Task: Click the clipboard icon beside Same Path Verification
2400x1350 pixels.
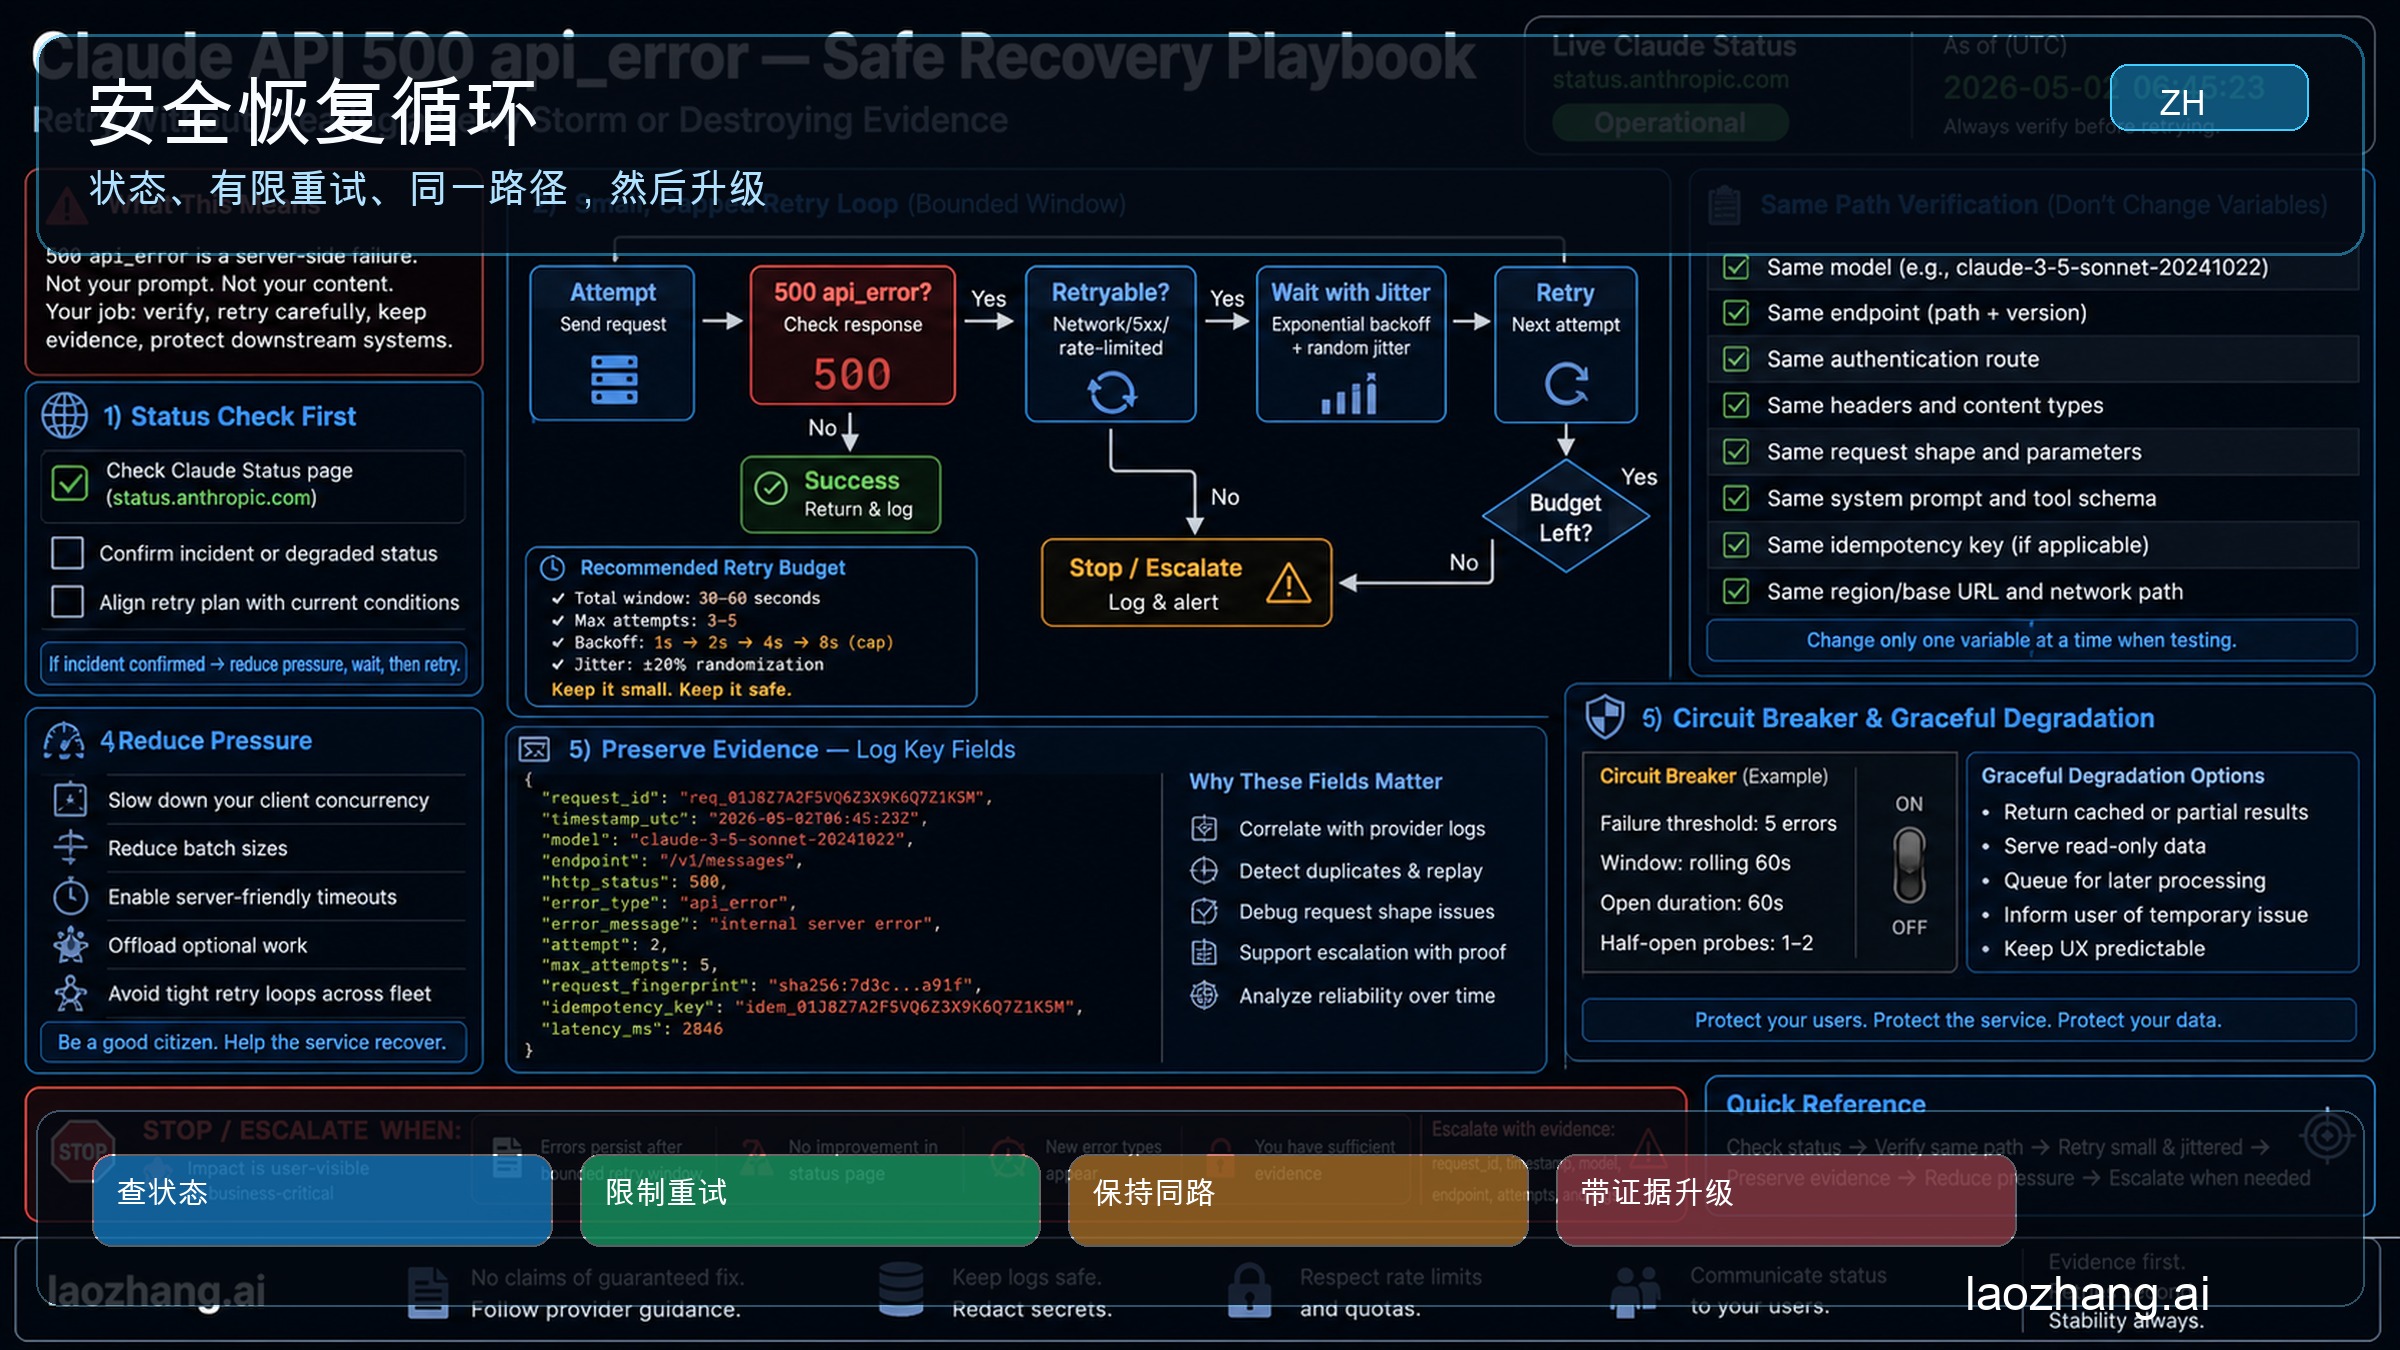Action: click(x=1725, y=205)
